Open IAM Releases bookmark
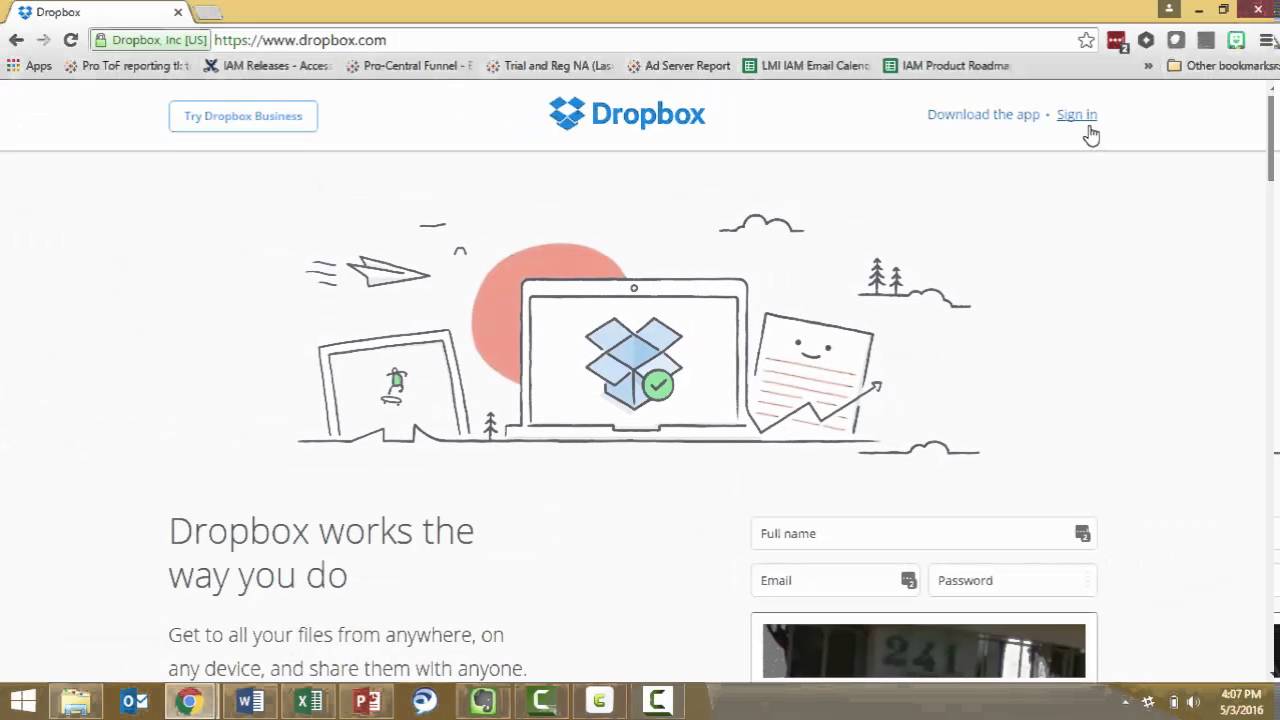 pyautogui.click(x=267, y=66)
